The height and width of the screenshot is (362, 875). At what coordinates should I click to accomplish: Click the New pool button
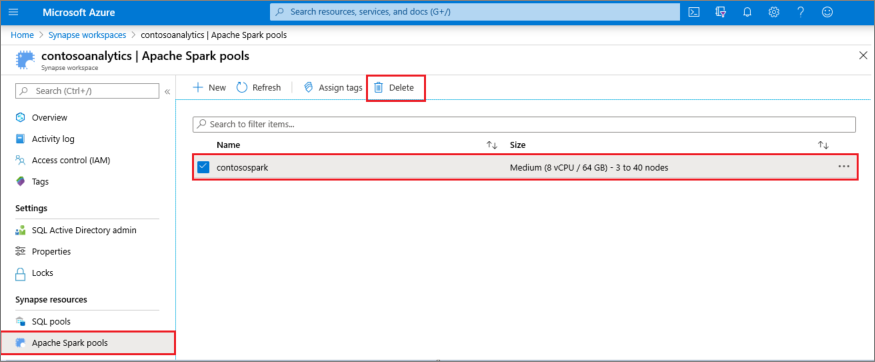pyautogui.click(x=209, y=88)
